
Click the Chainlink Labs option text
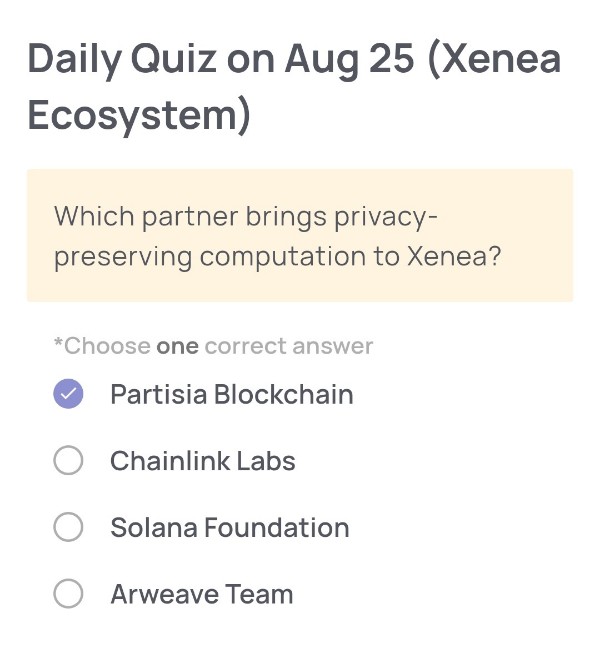click(202, 461)
